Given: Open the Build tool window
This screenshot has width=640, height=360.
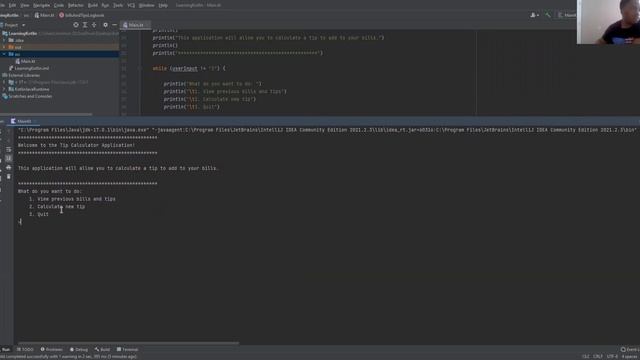Looking at the screenshot, I should 102,349.
